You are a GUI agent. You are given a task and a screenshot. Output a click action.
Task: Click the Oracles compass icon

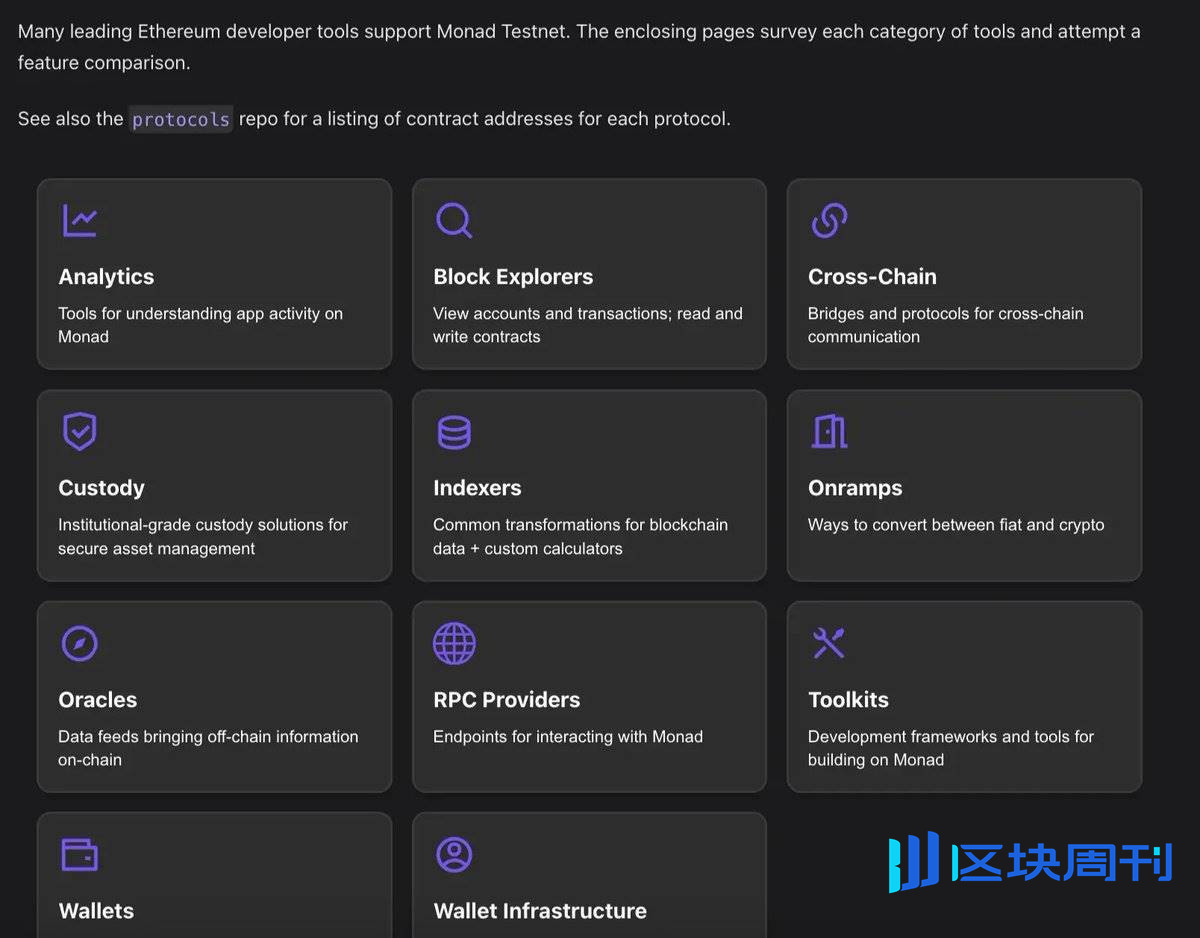tap(80, 643)
